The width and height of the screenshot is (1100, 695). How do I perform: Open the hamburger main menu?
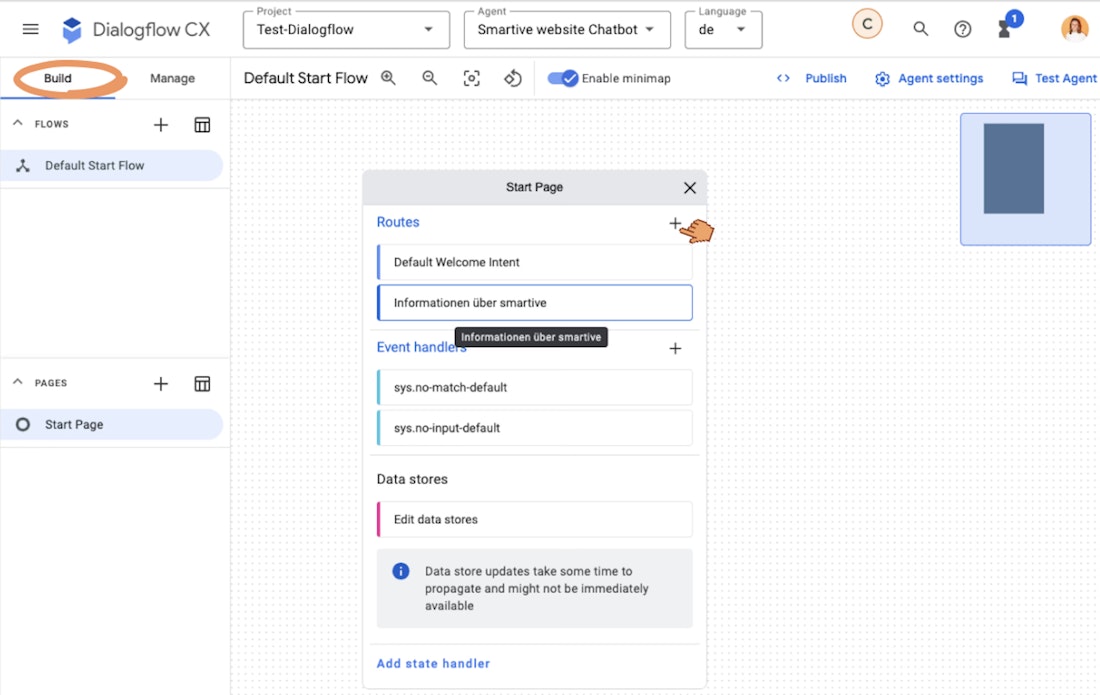pyautogui.click(x=30, y=29)
